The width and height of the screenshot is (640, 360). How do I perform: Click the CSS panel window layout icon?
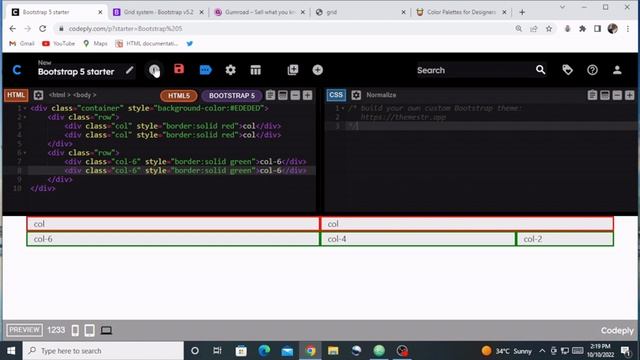click(x=605, y=95)
